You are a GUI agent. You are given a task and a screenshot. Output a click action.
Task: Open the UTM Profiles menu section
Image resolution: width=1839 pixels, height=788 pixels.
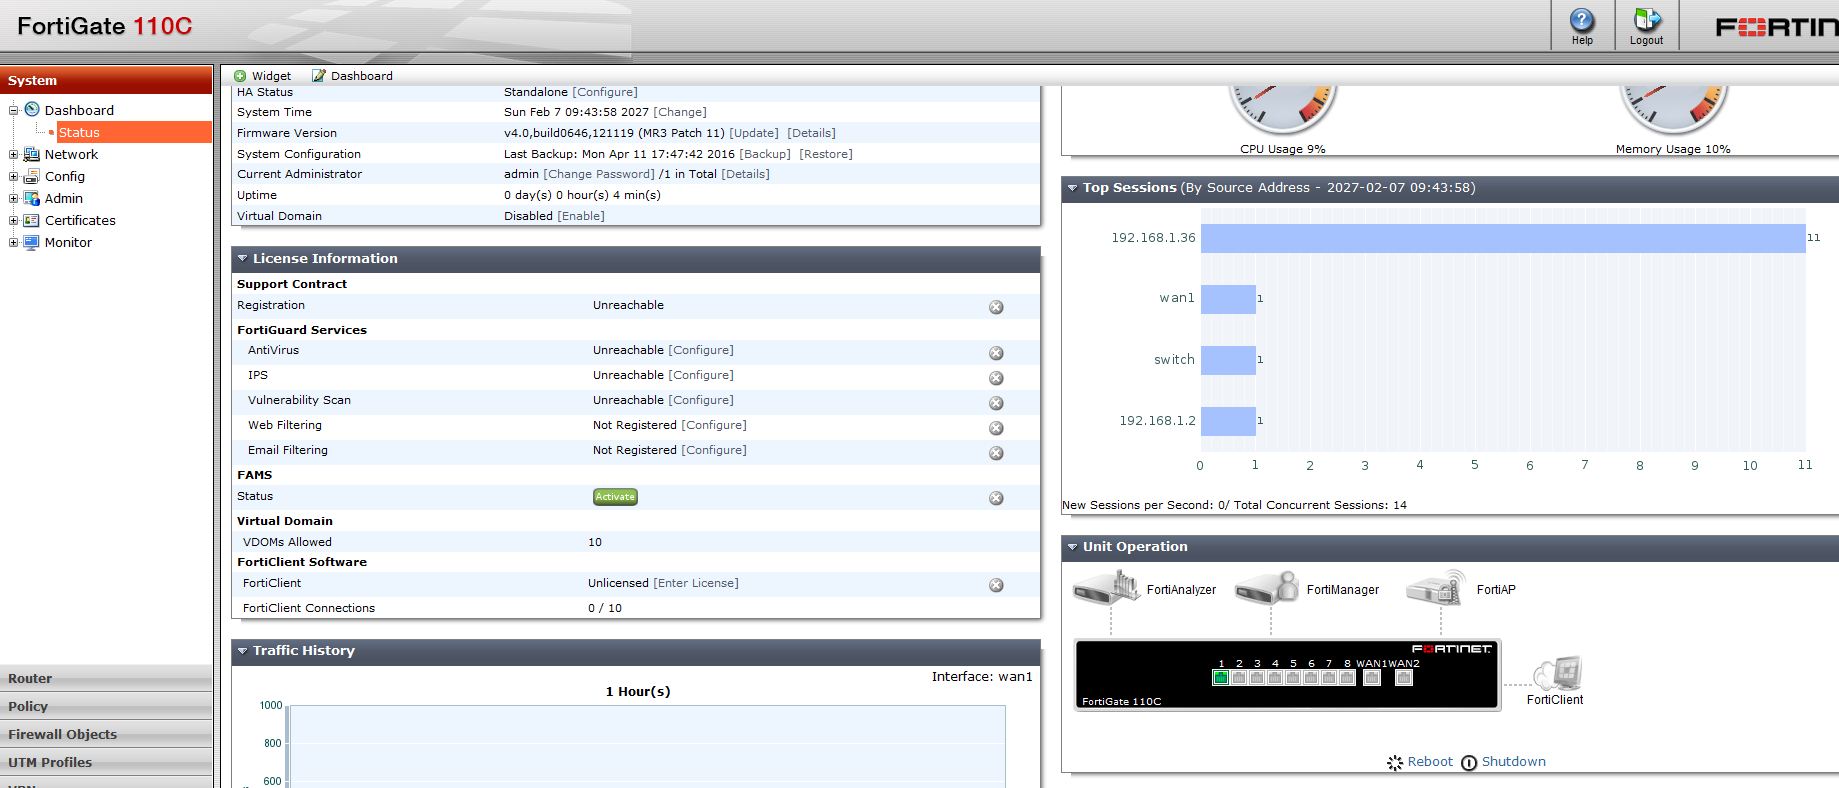tap(106, 762)
